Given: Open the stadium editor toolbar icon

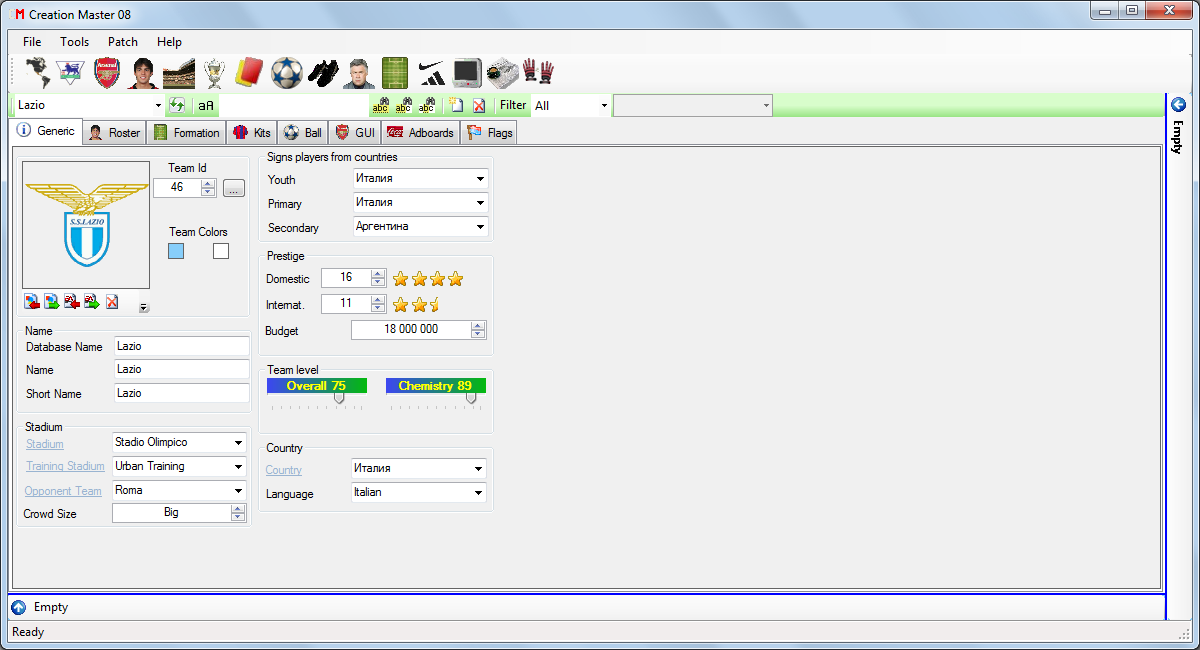Looking at the screenshot, I should [x=179, y=73].
